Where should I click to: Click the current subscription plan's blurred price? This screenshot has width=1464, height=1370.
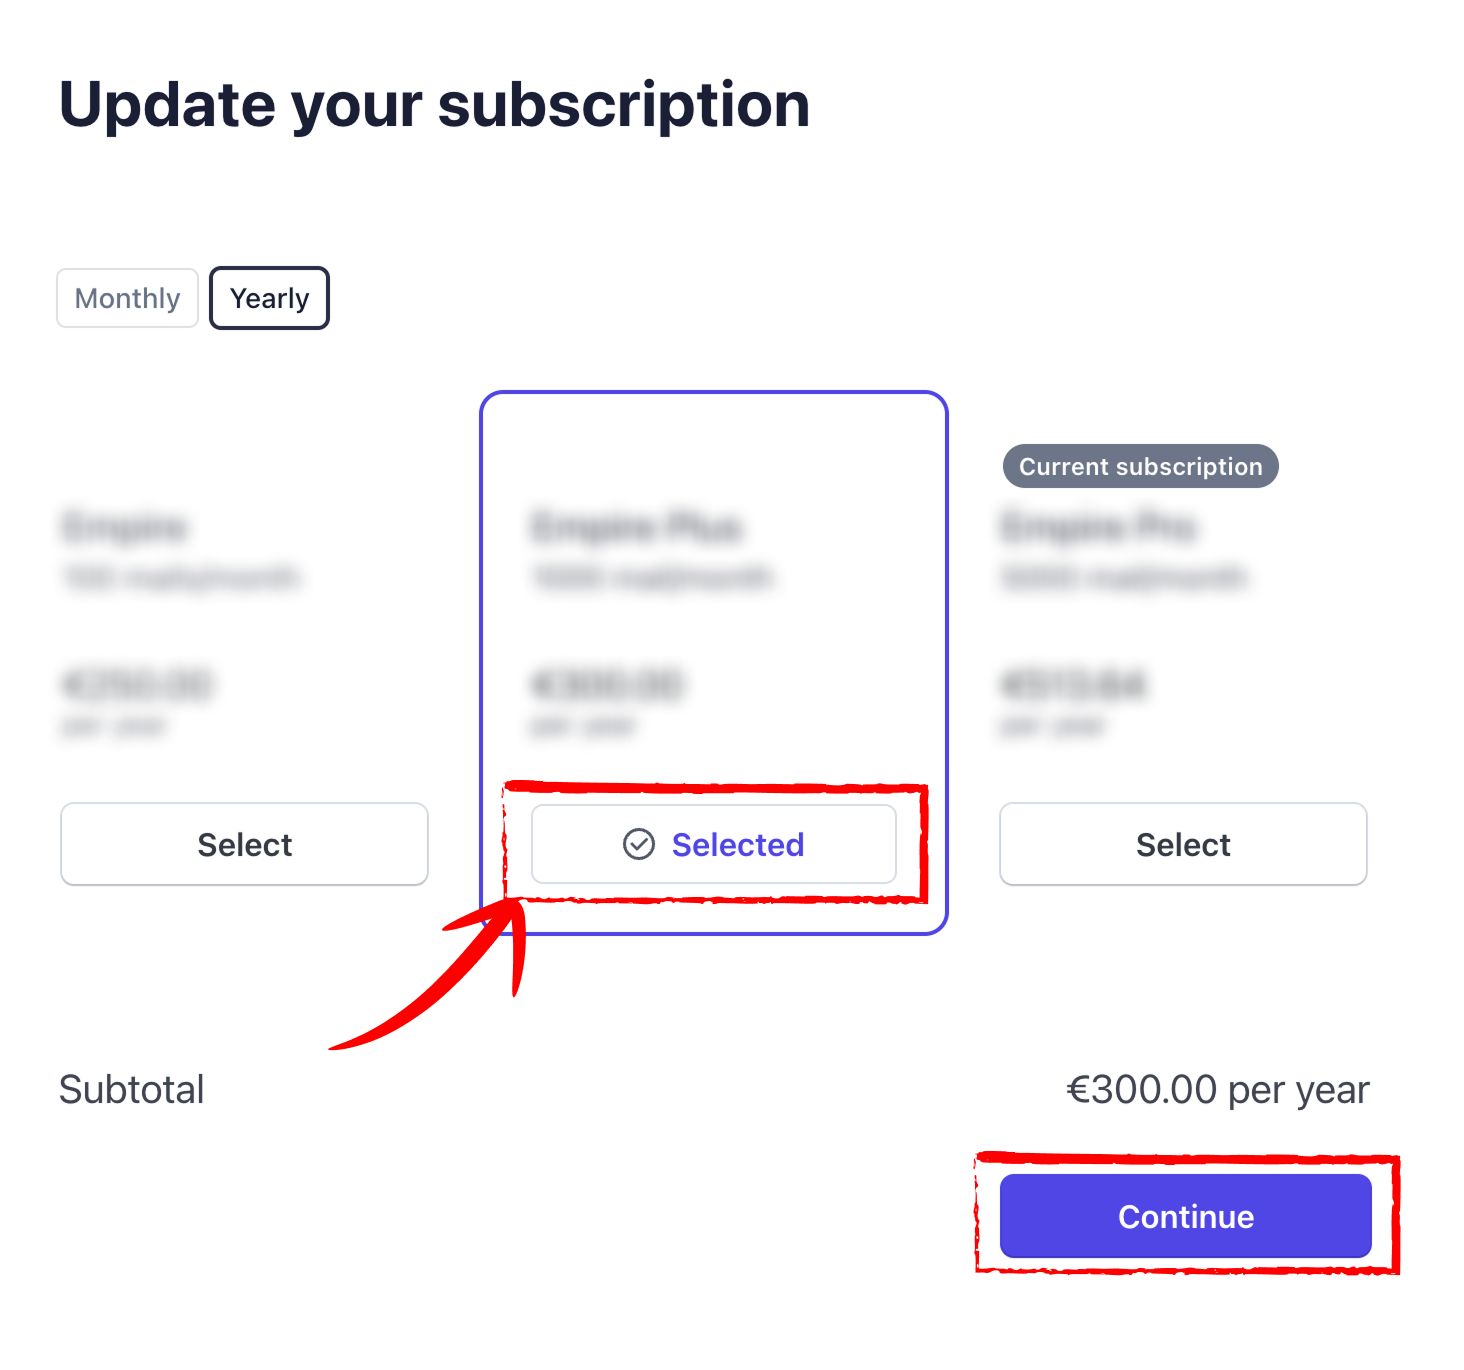(1073, 685)
